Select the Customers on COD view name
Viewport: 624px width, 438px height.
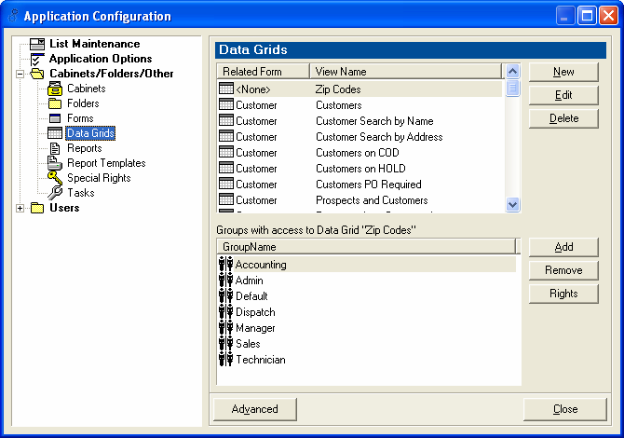tap(357, 153)
